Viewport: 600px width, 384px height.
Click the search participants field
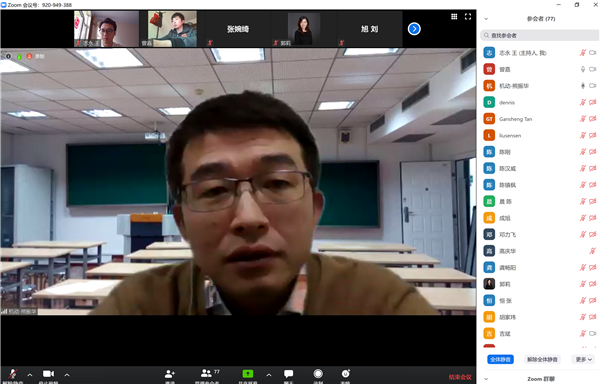540,36
